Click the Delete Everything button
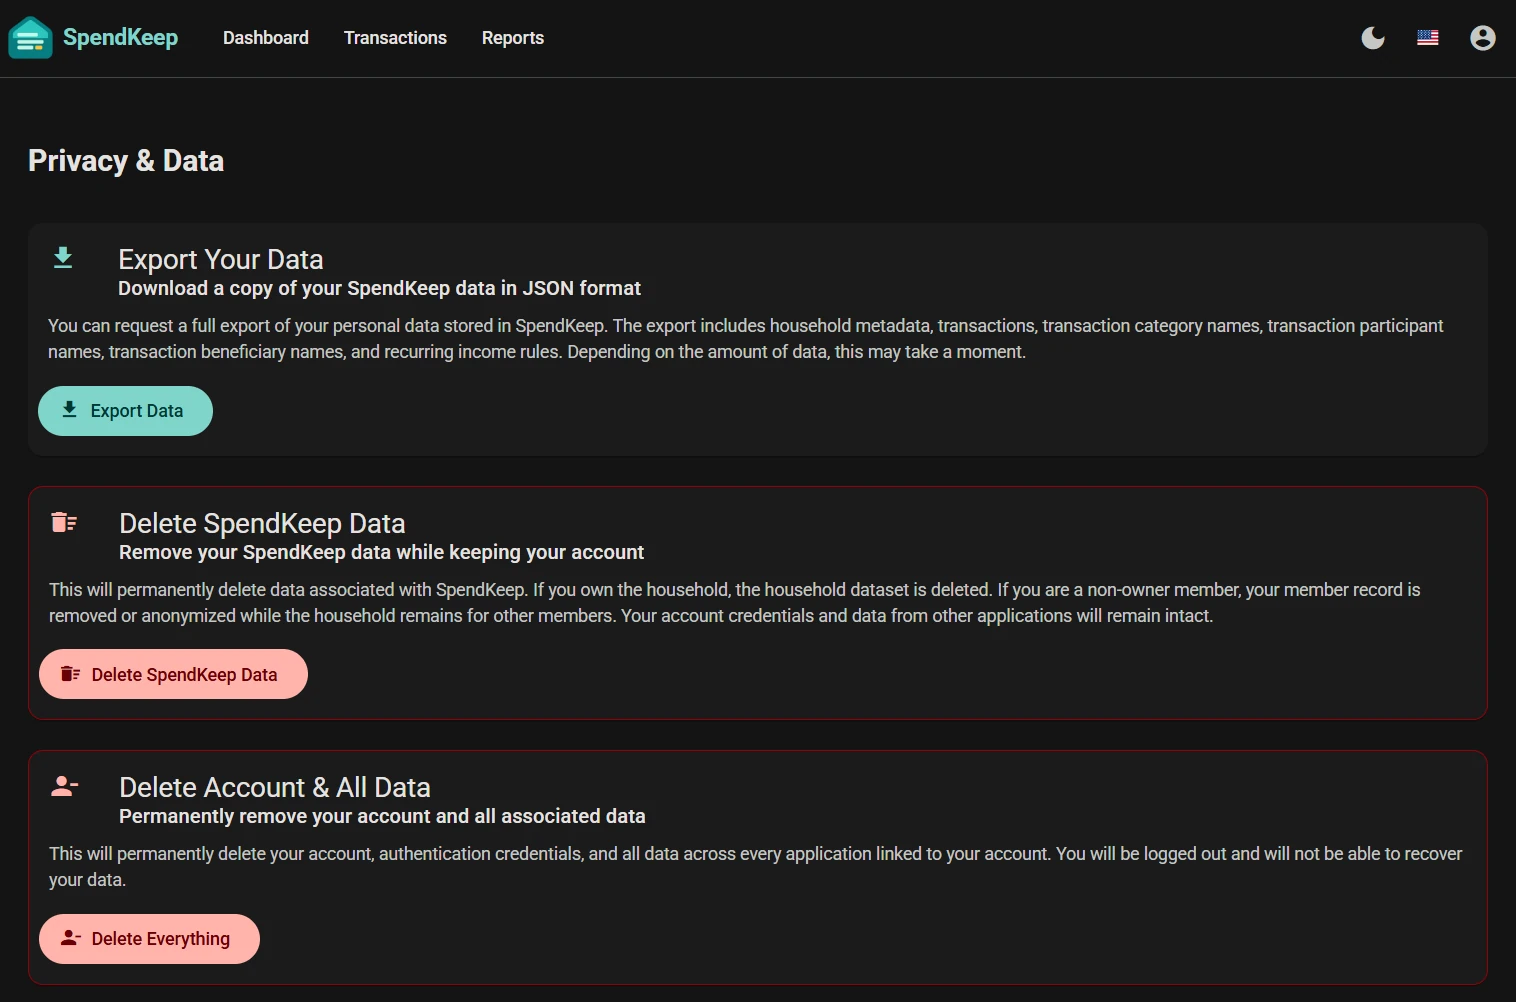Image resolution: width=1516 pixels, height=1002 pixels. coord(149,939)
